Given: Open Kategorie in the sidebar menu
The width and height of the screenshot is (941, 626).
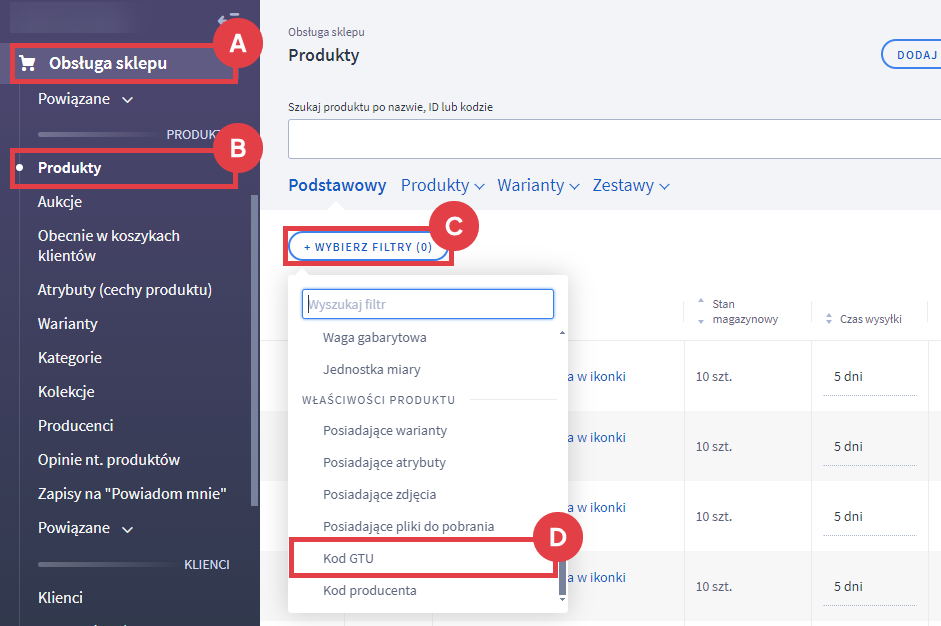Looking at the screenshot, I should tap(70, 358).
